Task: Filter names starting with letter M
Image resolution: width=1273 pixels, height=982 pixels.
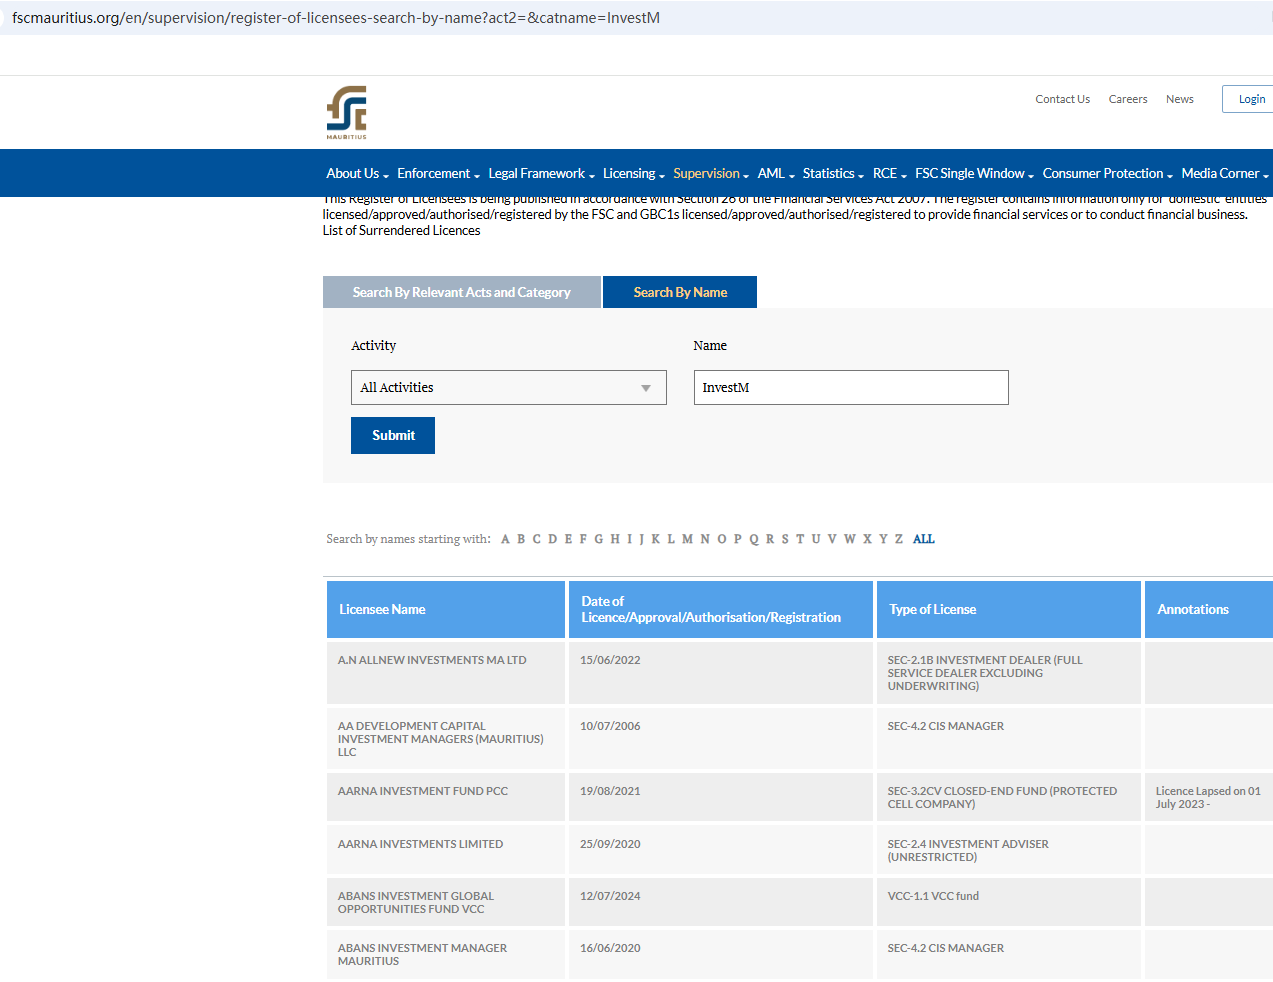Action: (687, 539)
